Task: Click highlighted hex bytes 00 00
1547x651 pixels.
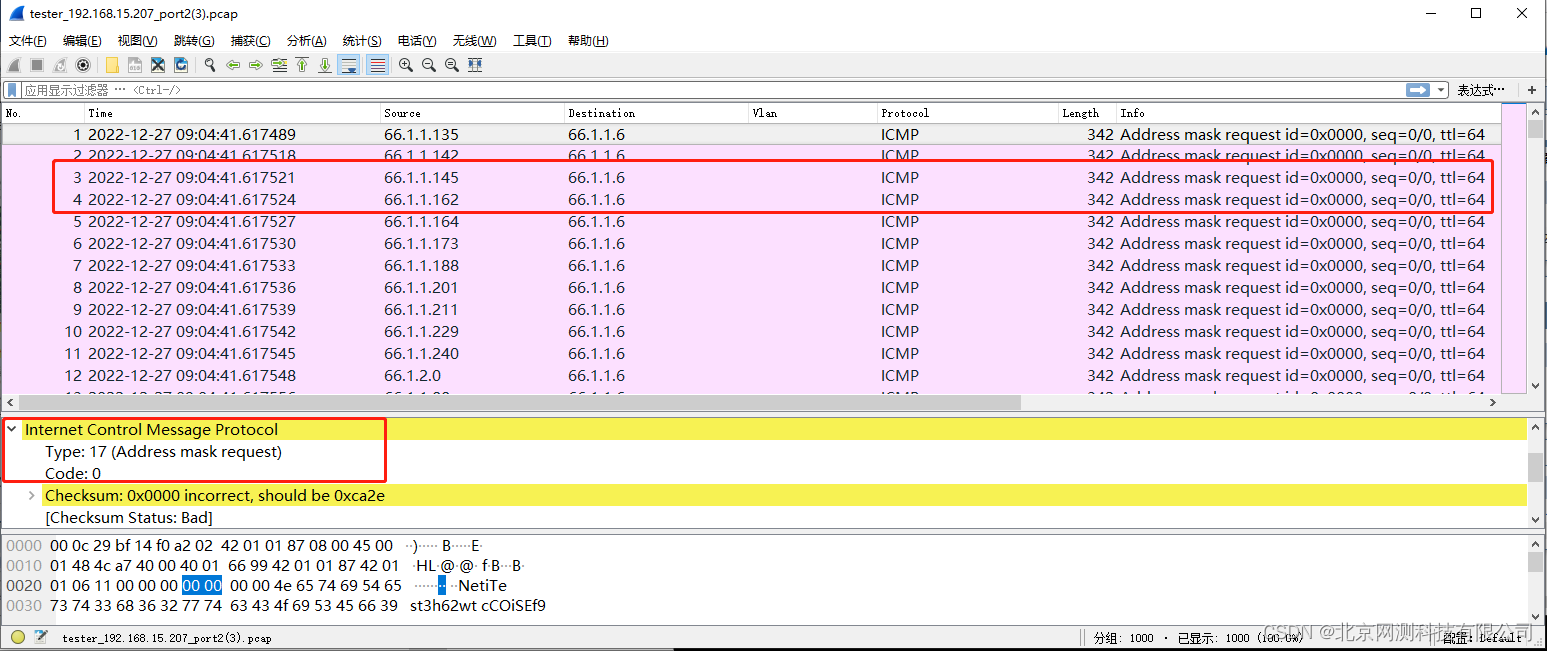Action: click(x=202, y=586)
